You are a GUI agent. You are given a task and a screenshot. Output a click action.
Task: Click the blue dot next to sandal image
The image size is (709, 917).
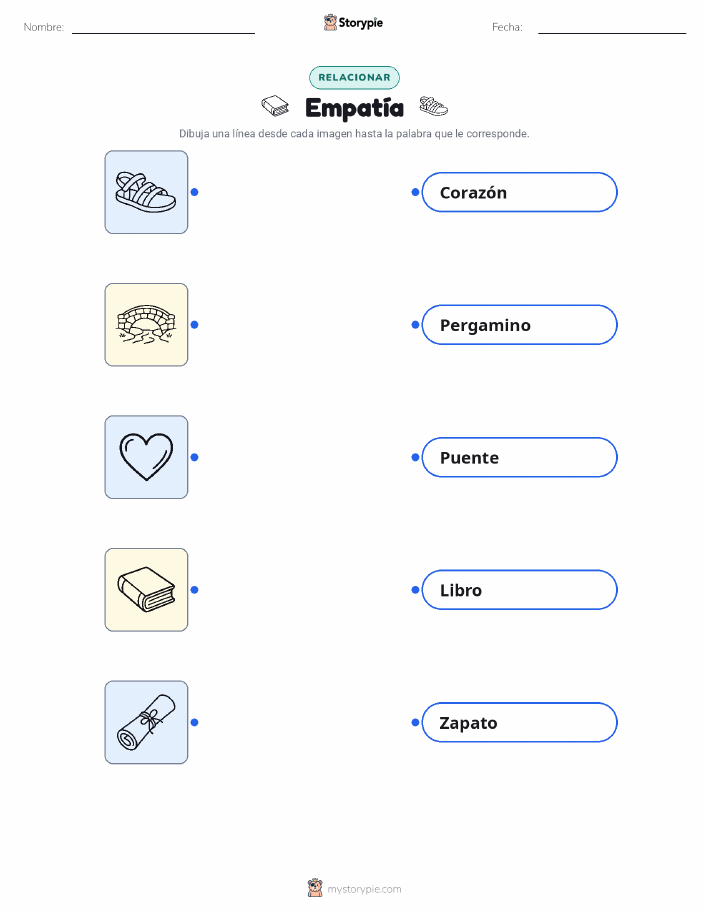(x=195, y=192)
